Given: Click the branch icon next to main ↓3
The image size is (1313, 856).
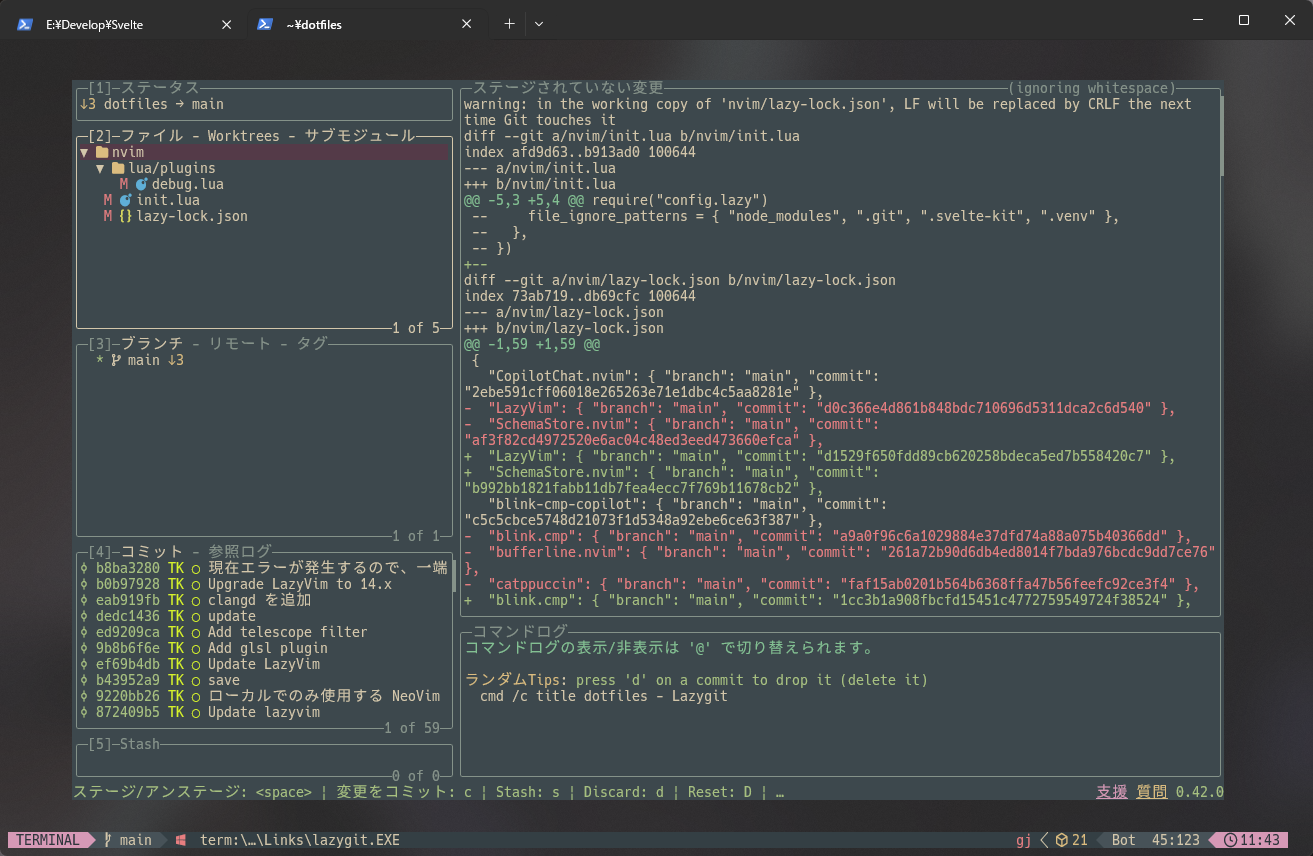Looking at the screenshot, I should [117, 360].
